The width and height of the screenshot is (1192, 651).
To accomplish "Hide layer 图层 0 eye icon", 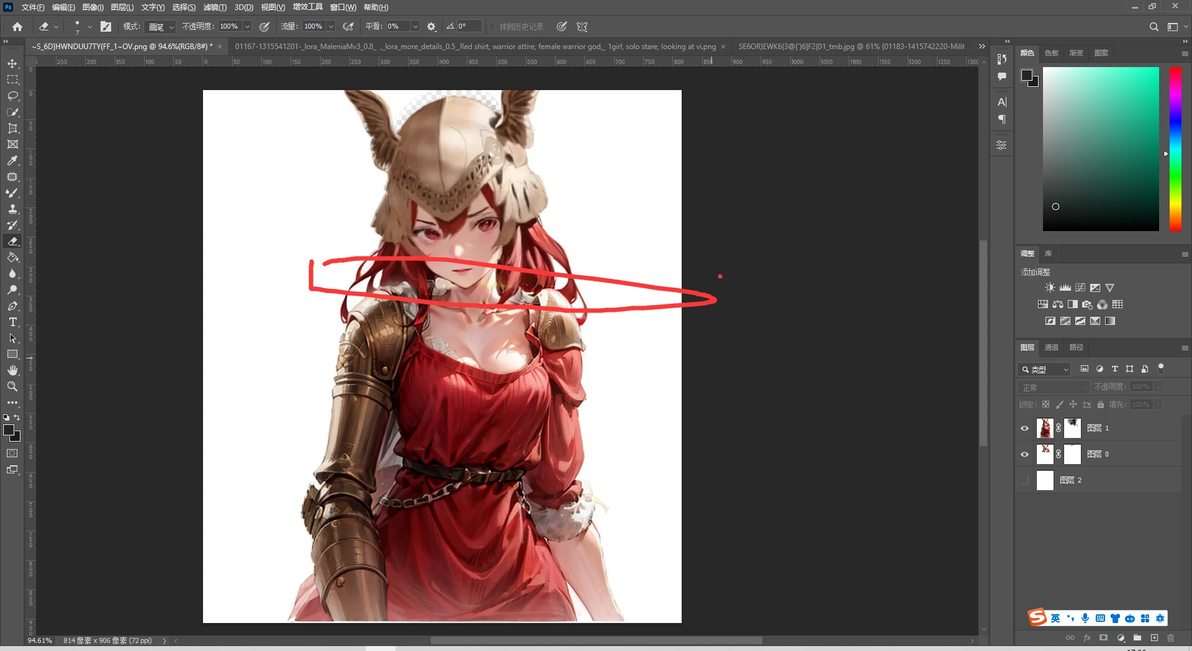I will pyautogui.click(x=1024, y=454).
